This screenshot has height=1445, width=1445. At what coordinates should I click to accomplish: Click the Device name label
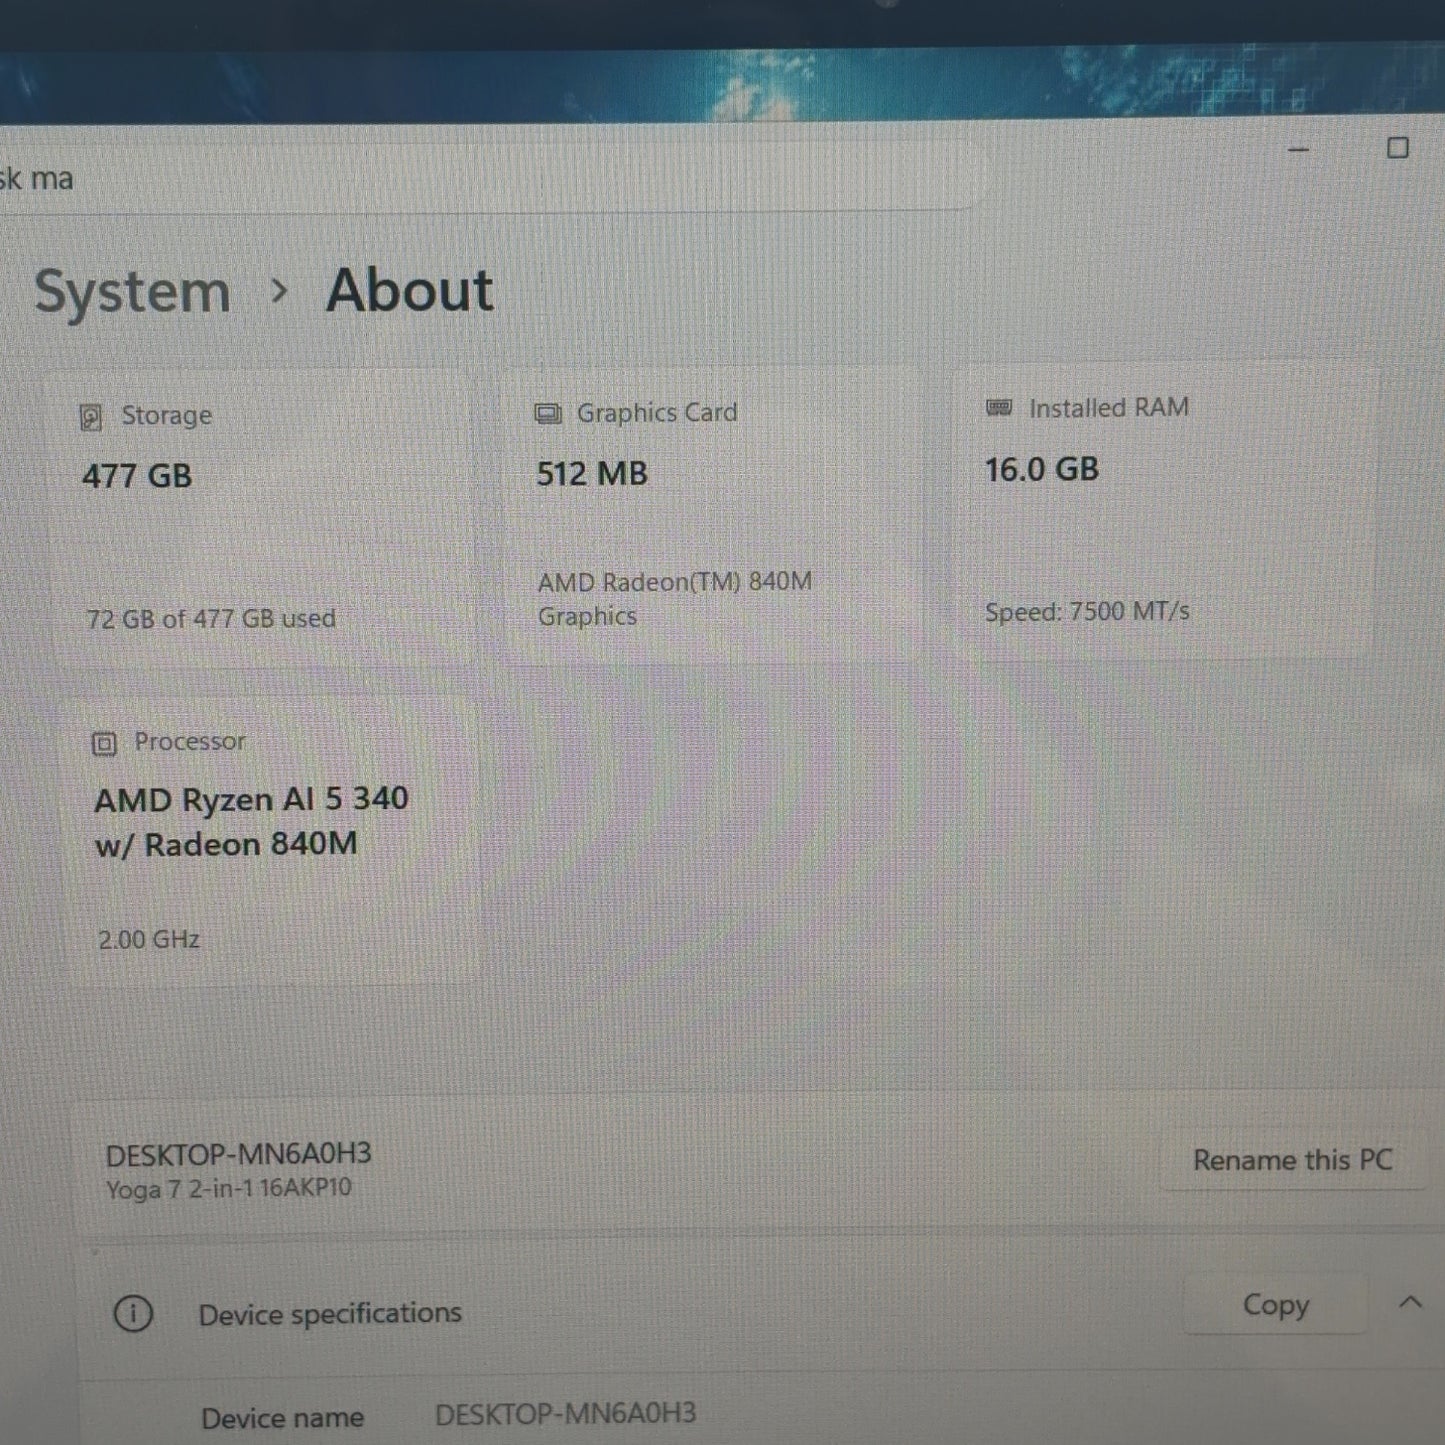[x=283, y=1418]
